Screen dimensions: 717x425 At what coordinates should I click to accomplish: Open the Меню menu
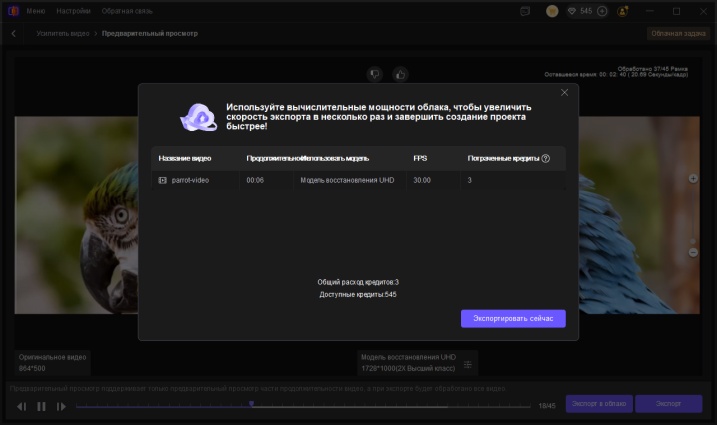click(36, 11)
